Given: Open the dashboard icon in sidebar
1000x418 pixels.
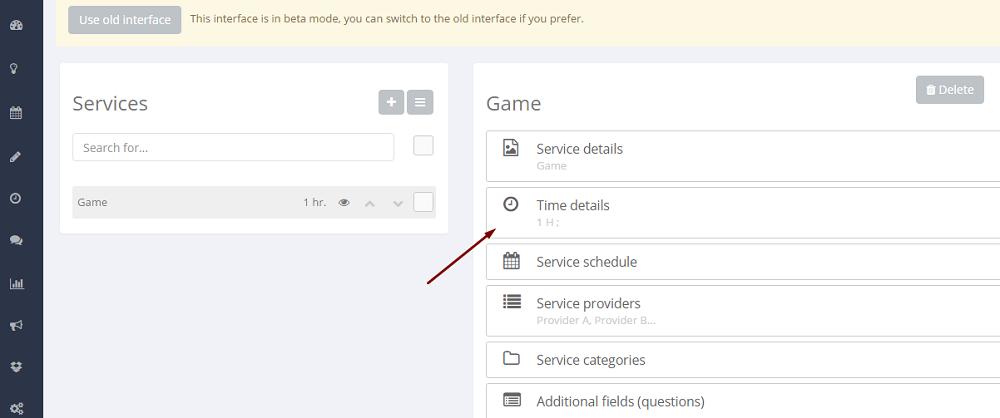Looking at the screenshot, I should [16, 25].
